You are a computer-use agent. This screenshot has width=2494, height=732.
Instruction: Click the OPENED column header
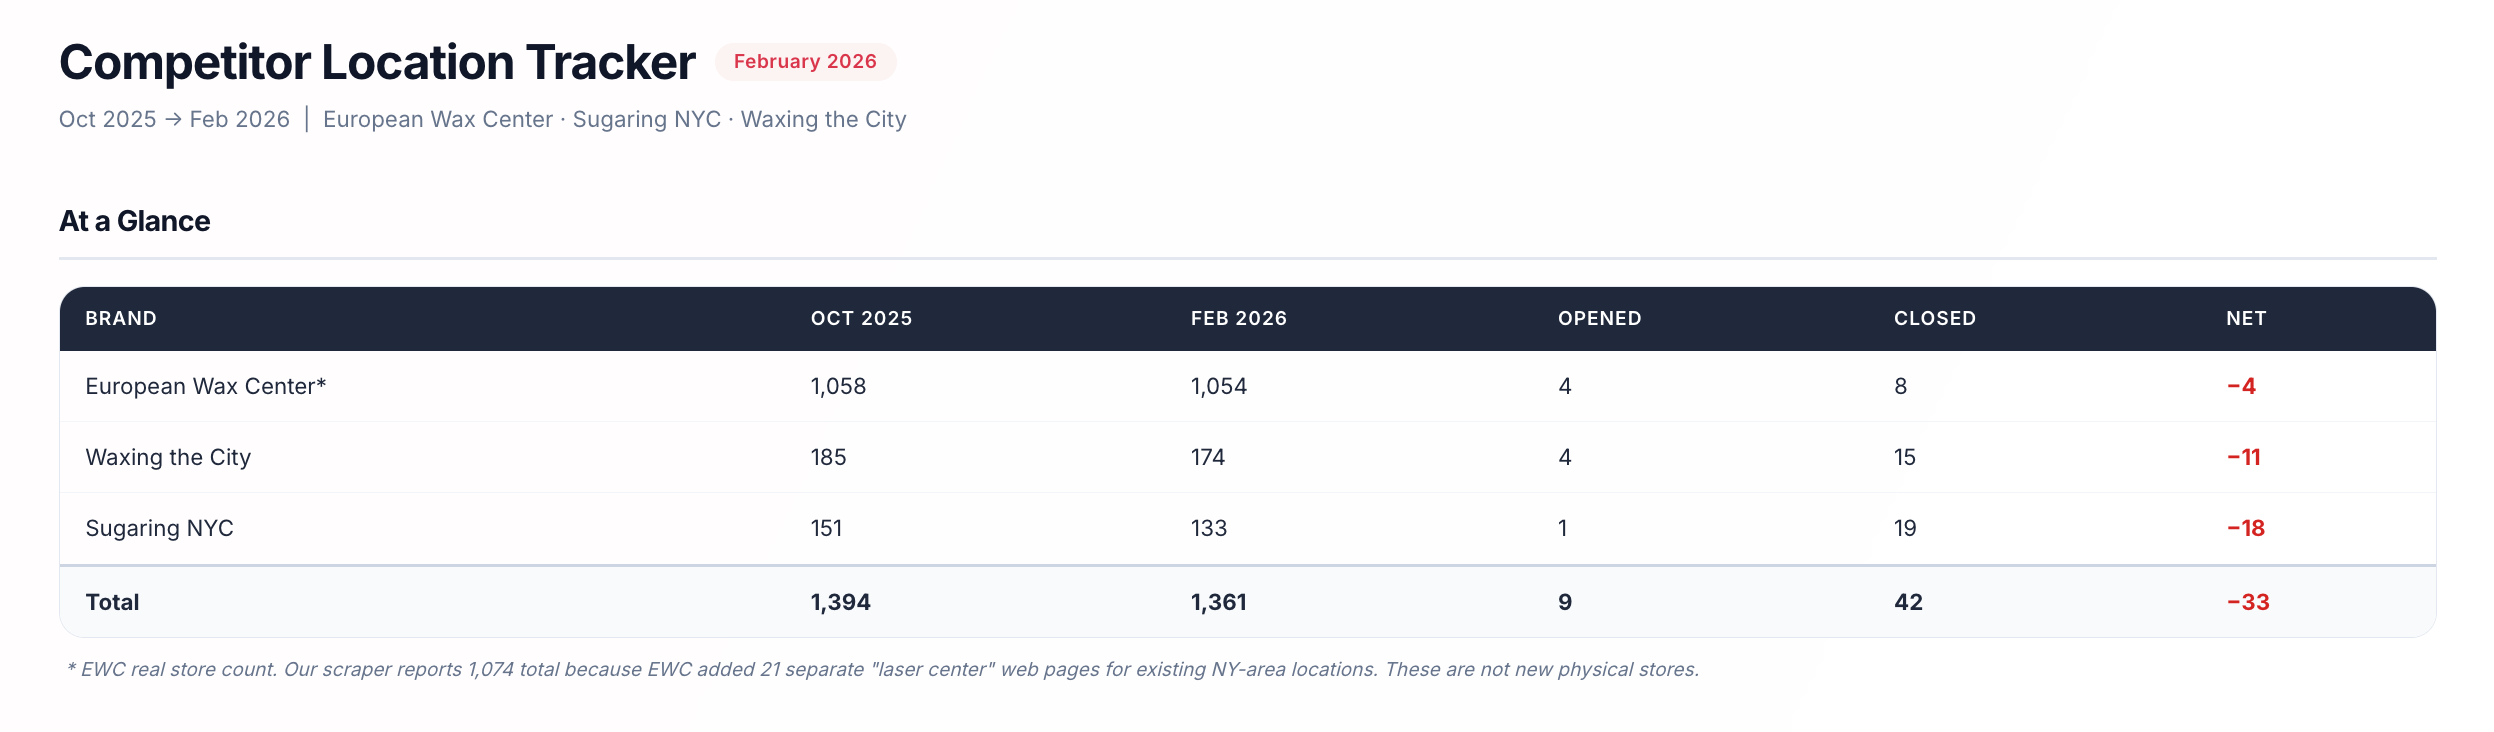[x=1599, y=318]
